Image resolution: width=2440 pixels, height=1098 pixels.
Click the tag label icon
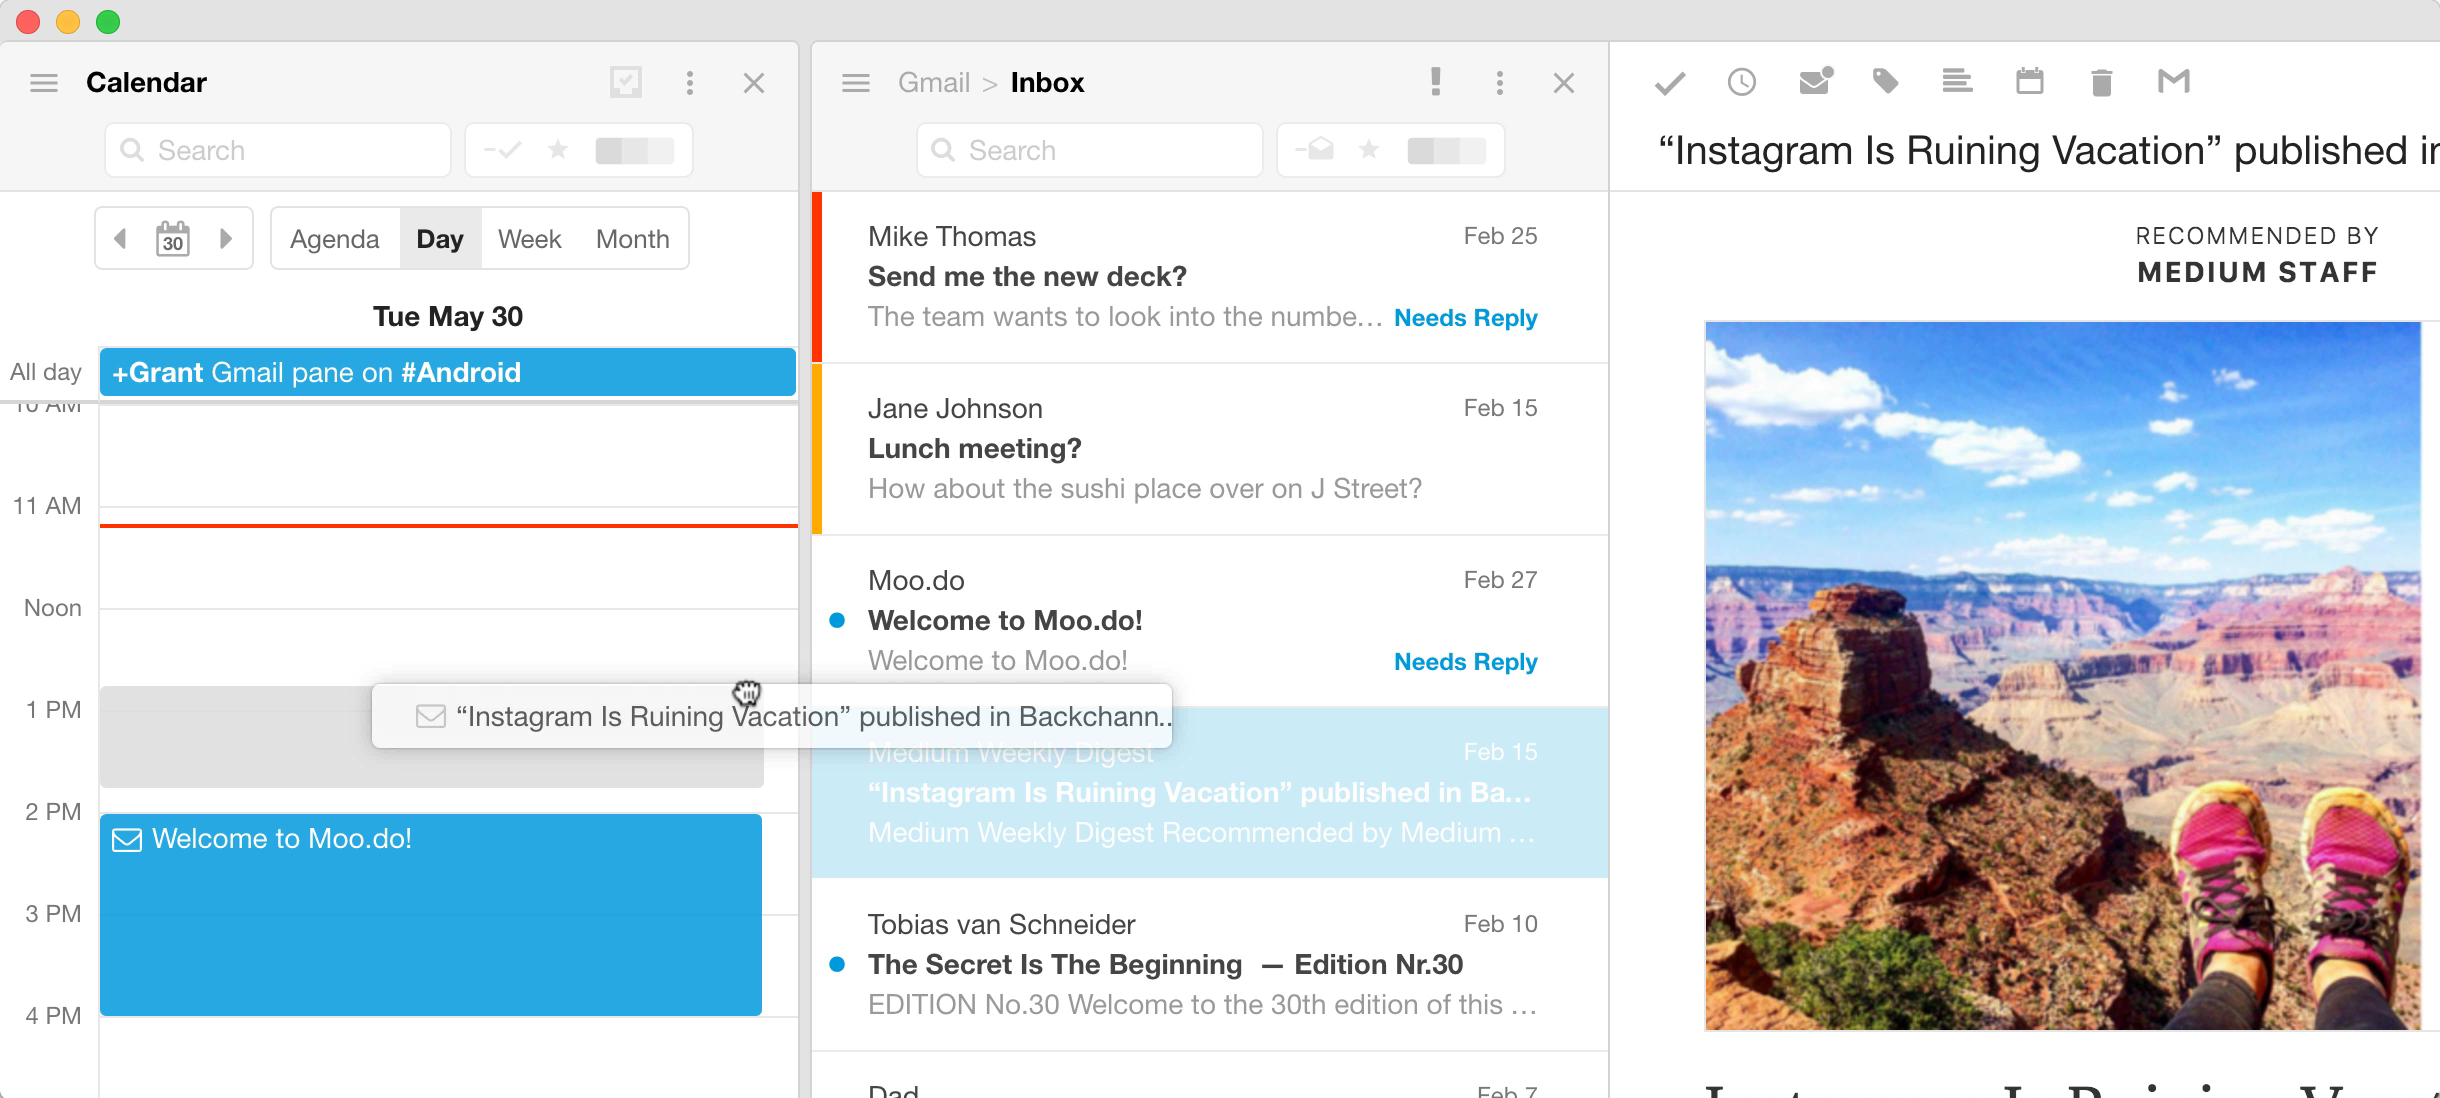click(1885, 81)
